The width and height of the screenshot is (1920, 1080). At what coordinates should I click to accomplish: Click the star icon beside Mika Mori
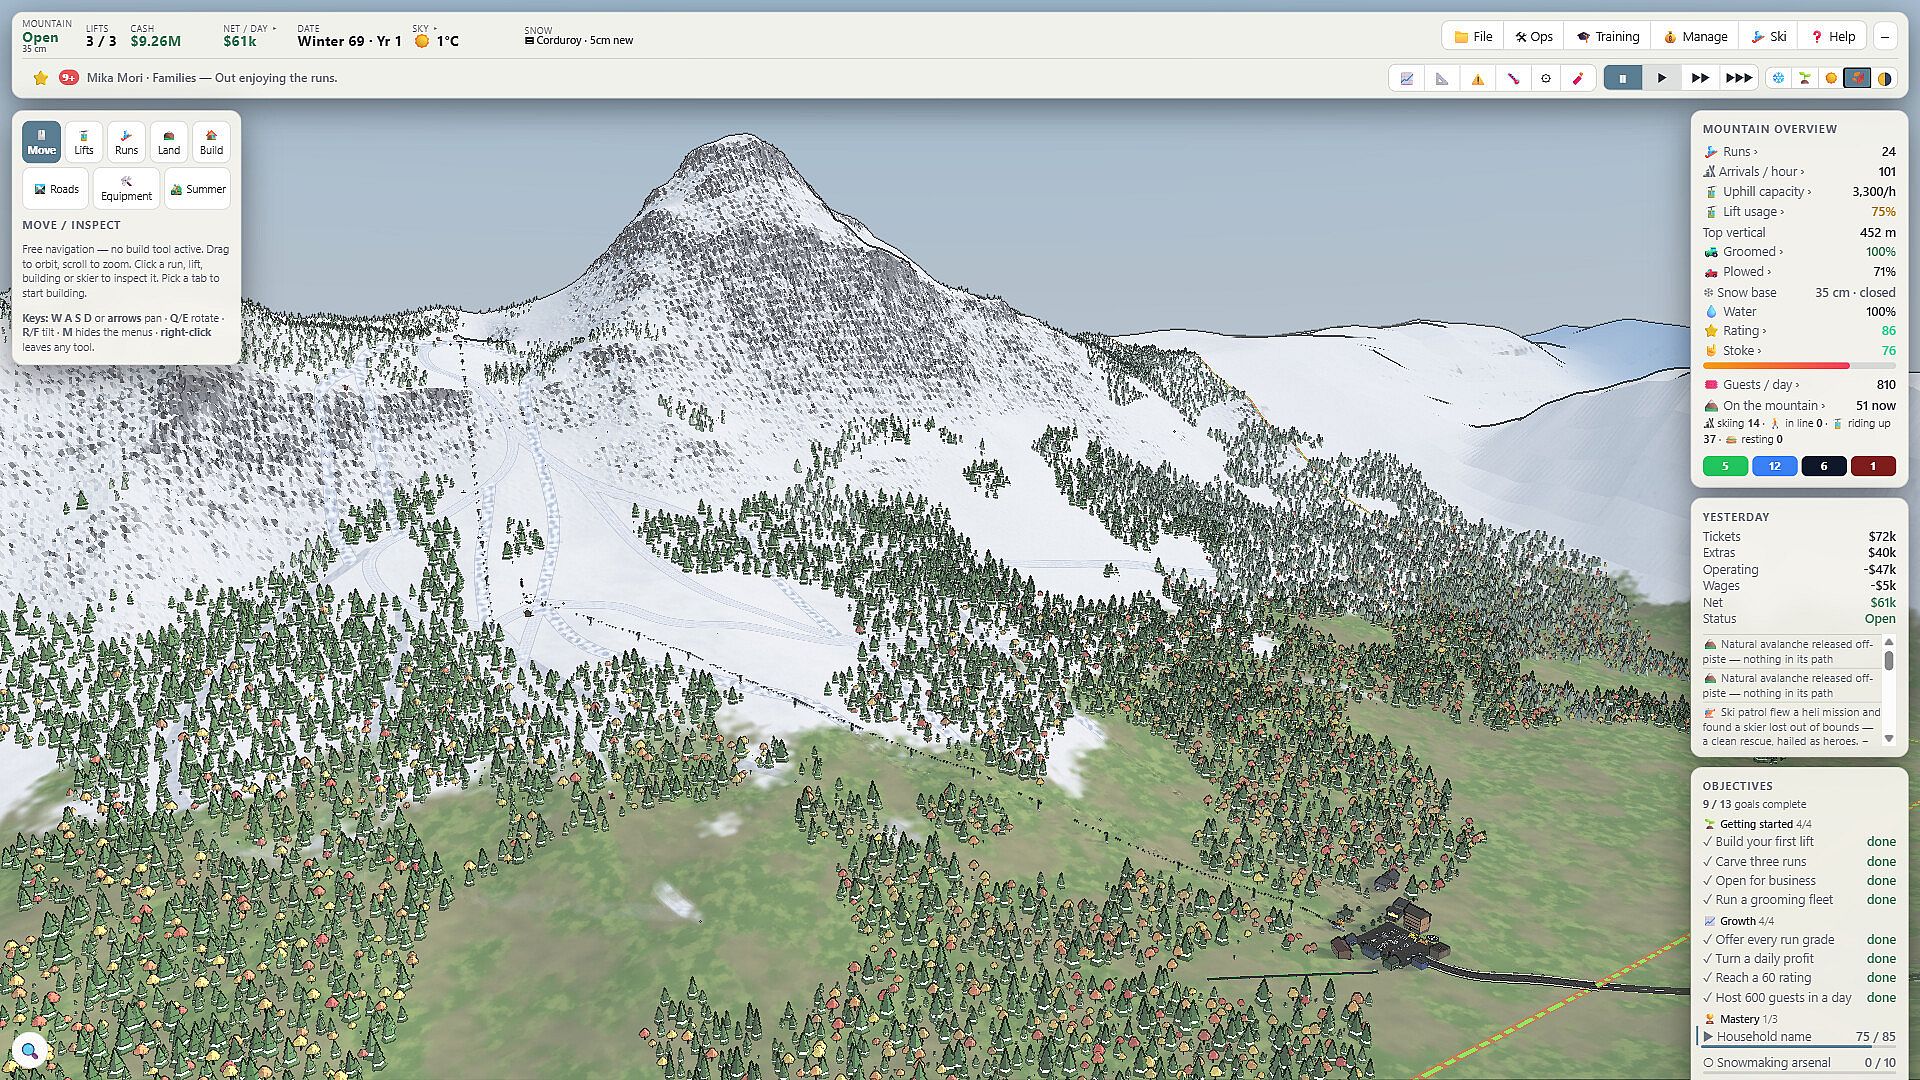pos(40,78)
